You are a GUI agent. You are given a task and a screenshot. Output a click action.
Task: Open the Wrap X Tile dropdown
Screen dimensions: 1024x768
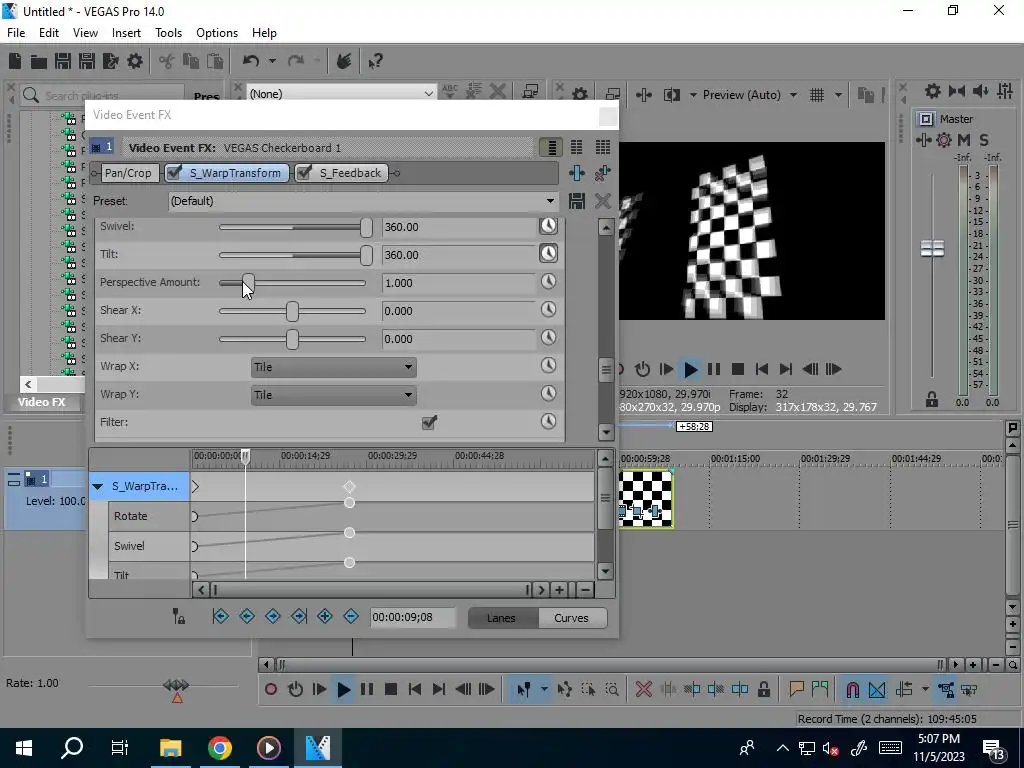click(334, 367)
